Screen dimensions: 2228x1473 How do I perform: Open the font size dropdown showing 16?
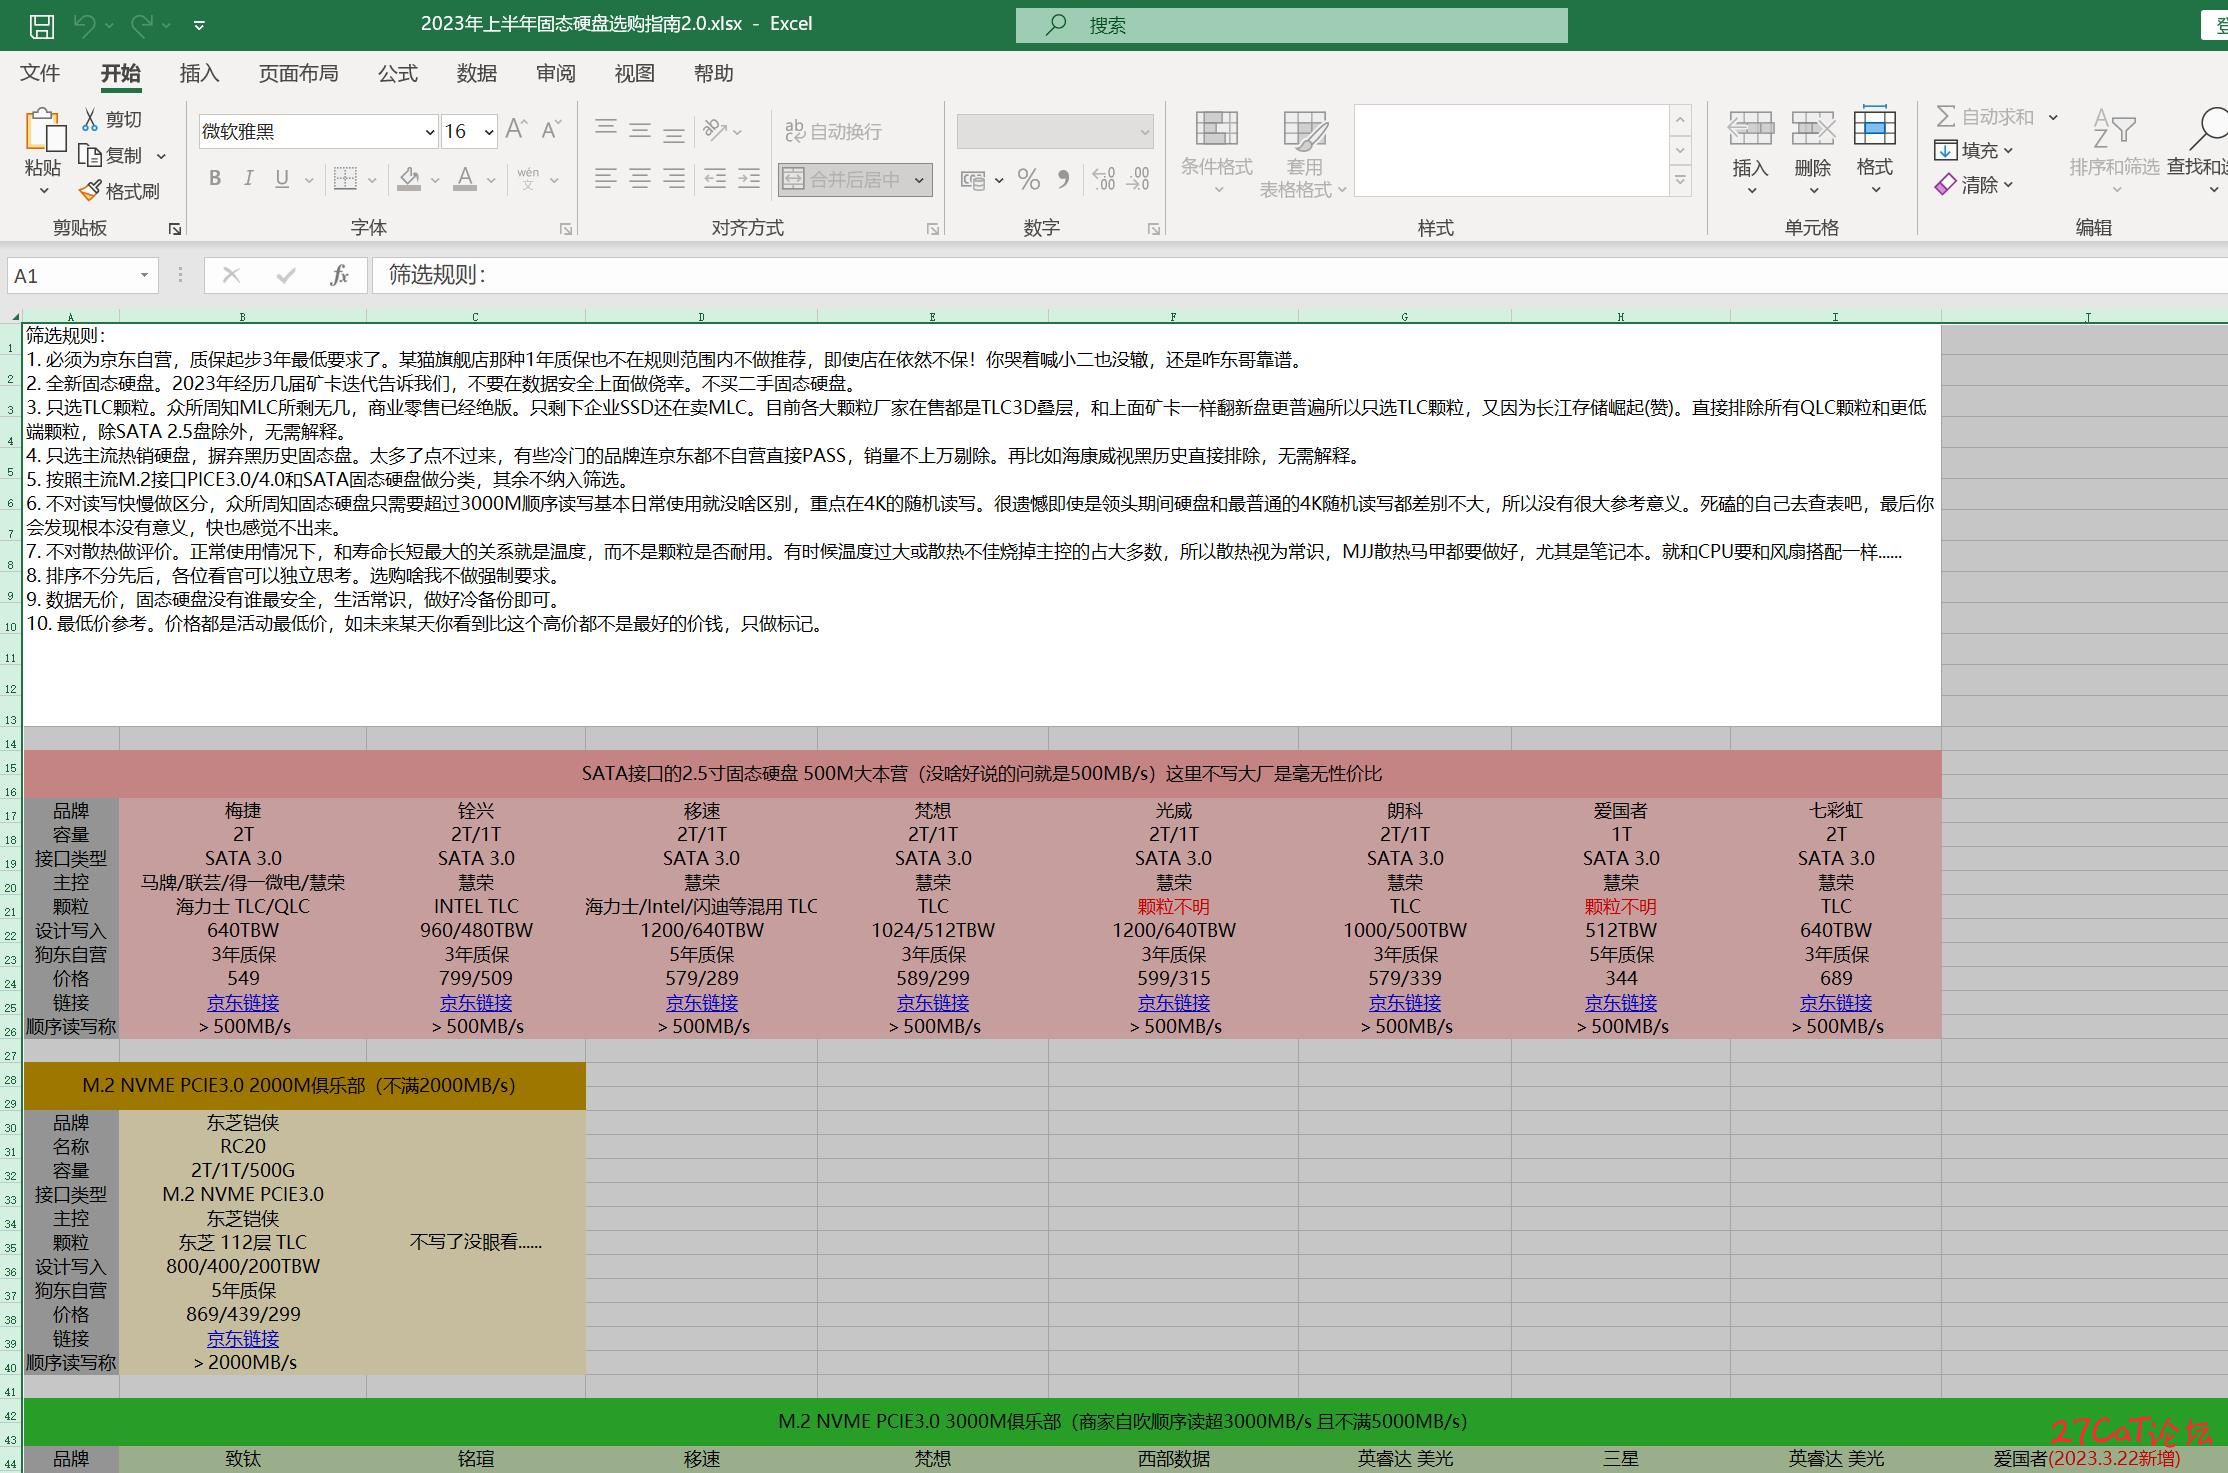point(489,132)
